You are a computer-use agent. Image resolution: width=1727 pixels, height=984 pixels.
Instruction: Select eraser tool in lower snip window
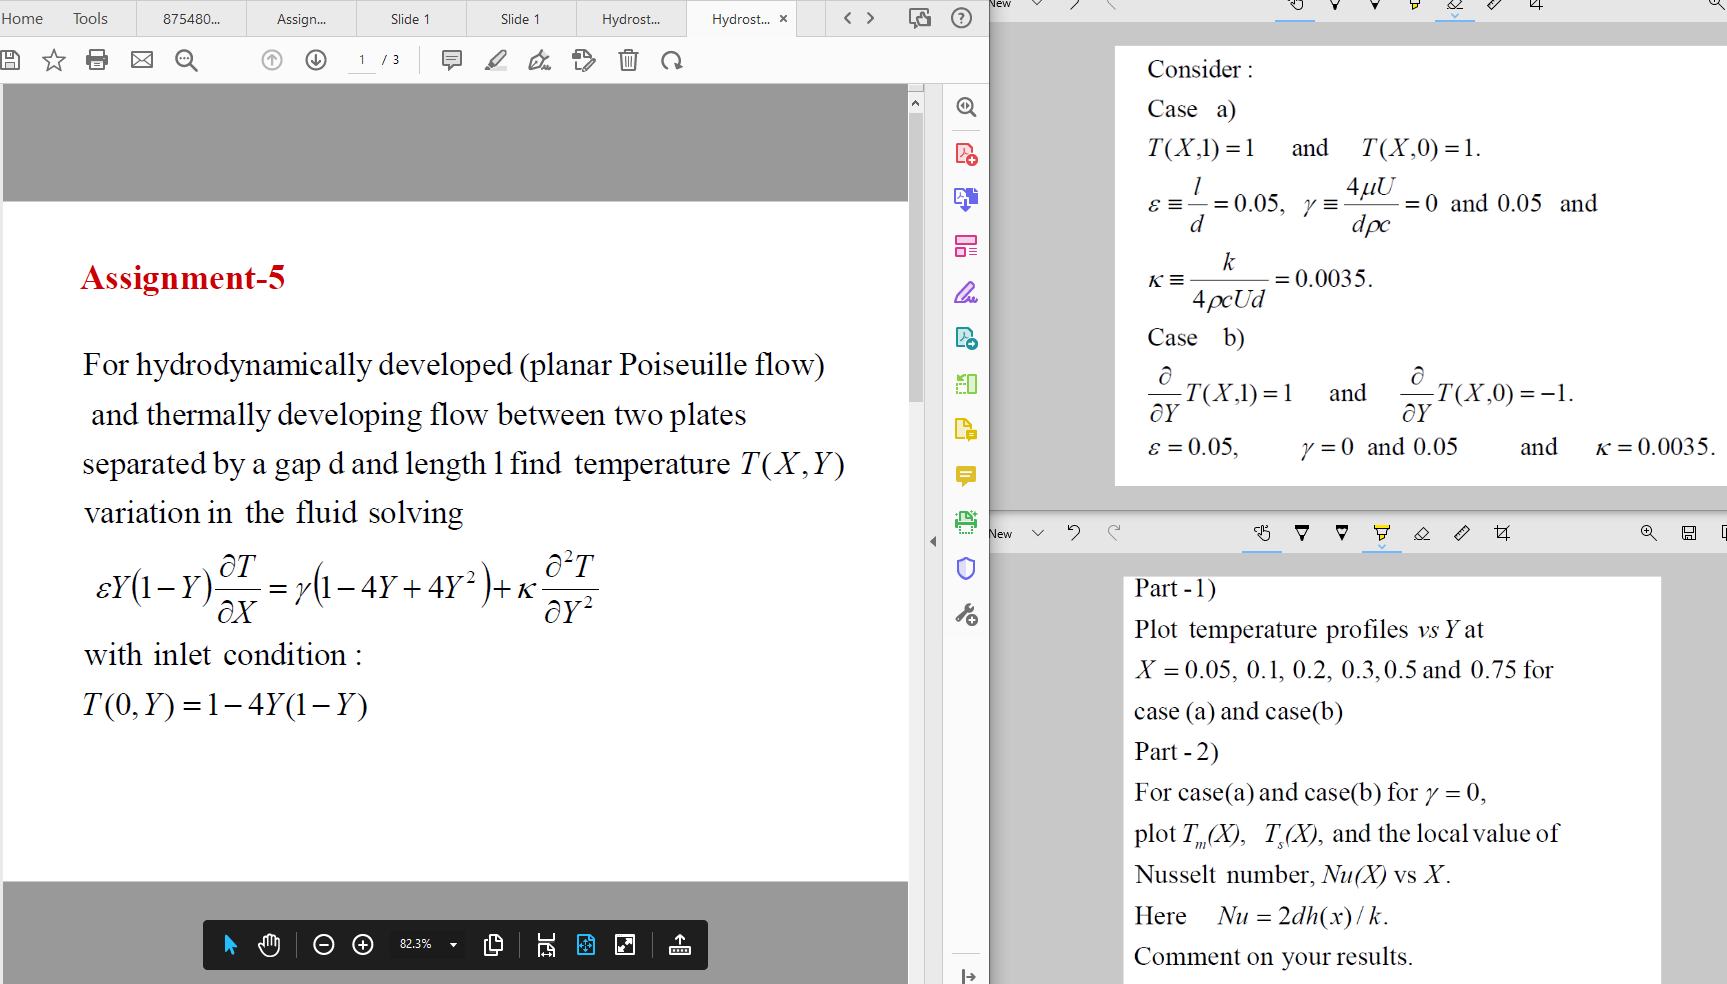(x=1422, y=533)
